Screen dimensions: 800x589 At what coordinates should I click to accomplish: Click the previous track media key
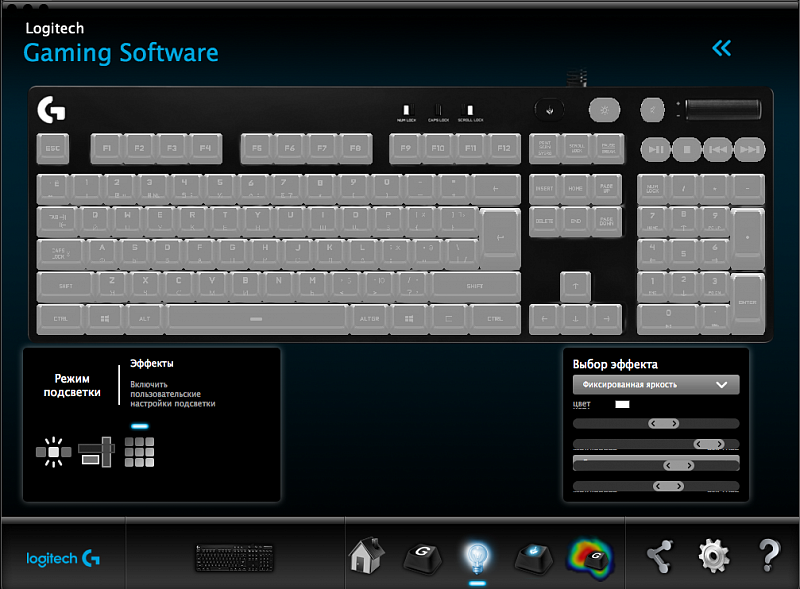pos(718,150)
